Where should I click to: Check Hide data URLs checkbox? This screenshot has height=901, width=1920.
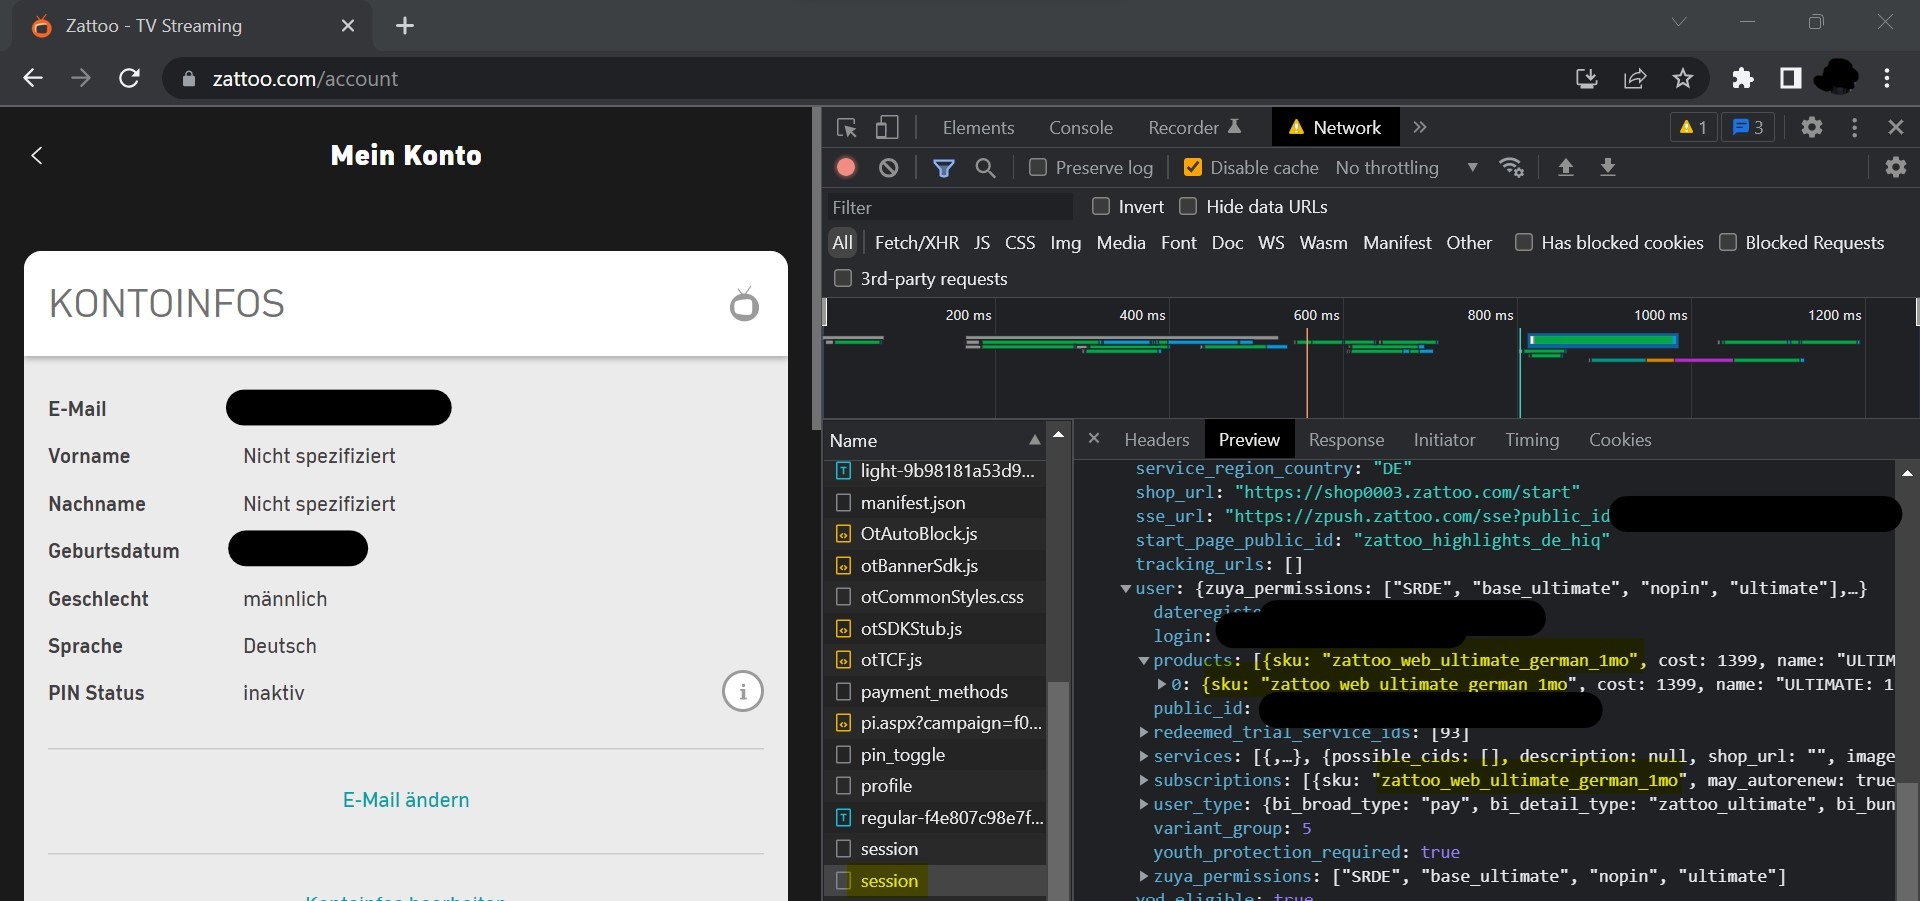(1188, 206)
